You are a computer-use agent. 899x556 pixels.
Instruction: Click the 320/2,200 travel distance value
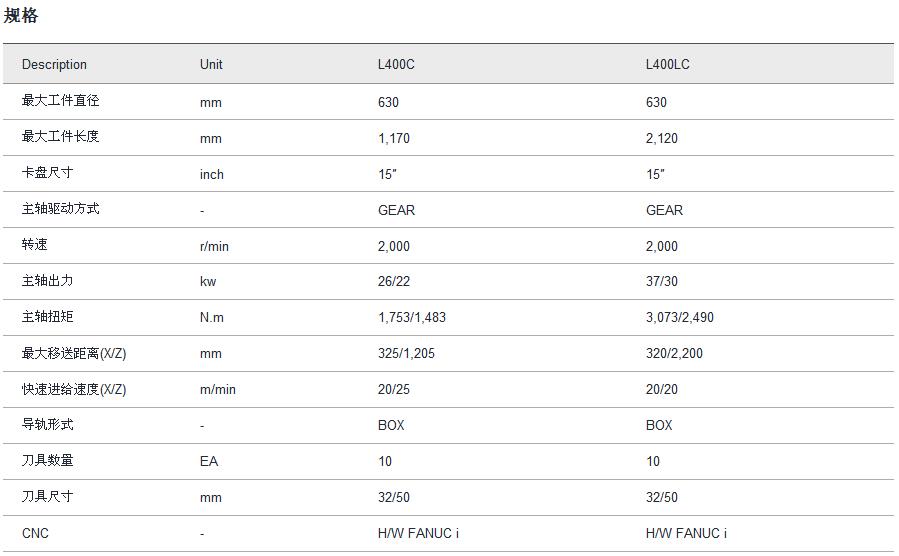tap(675, 354)
